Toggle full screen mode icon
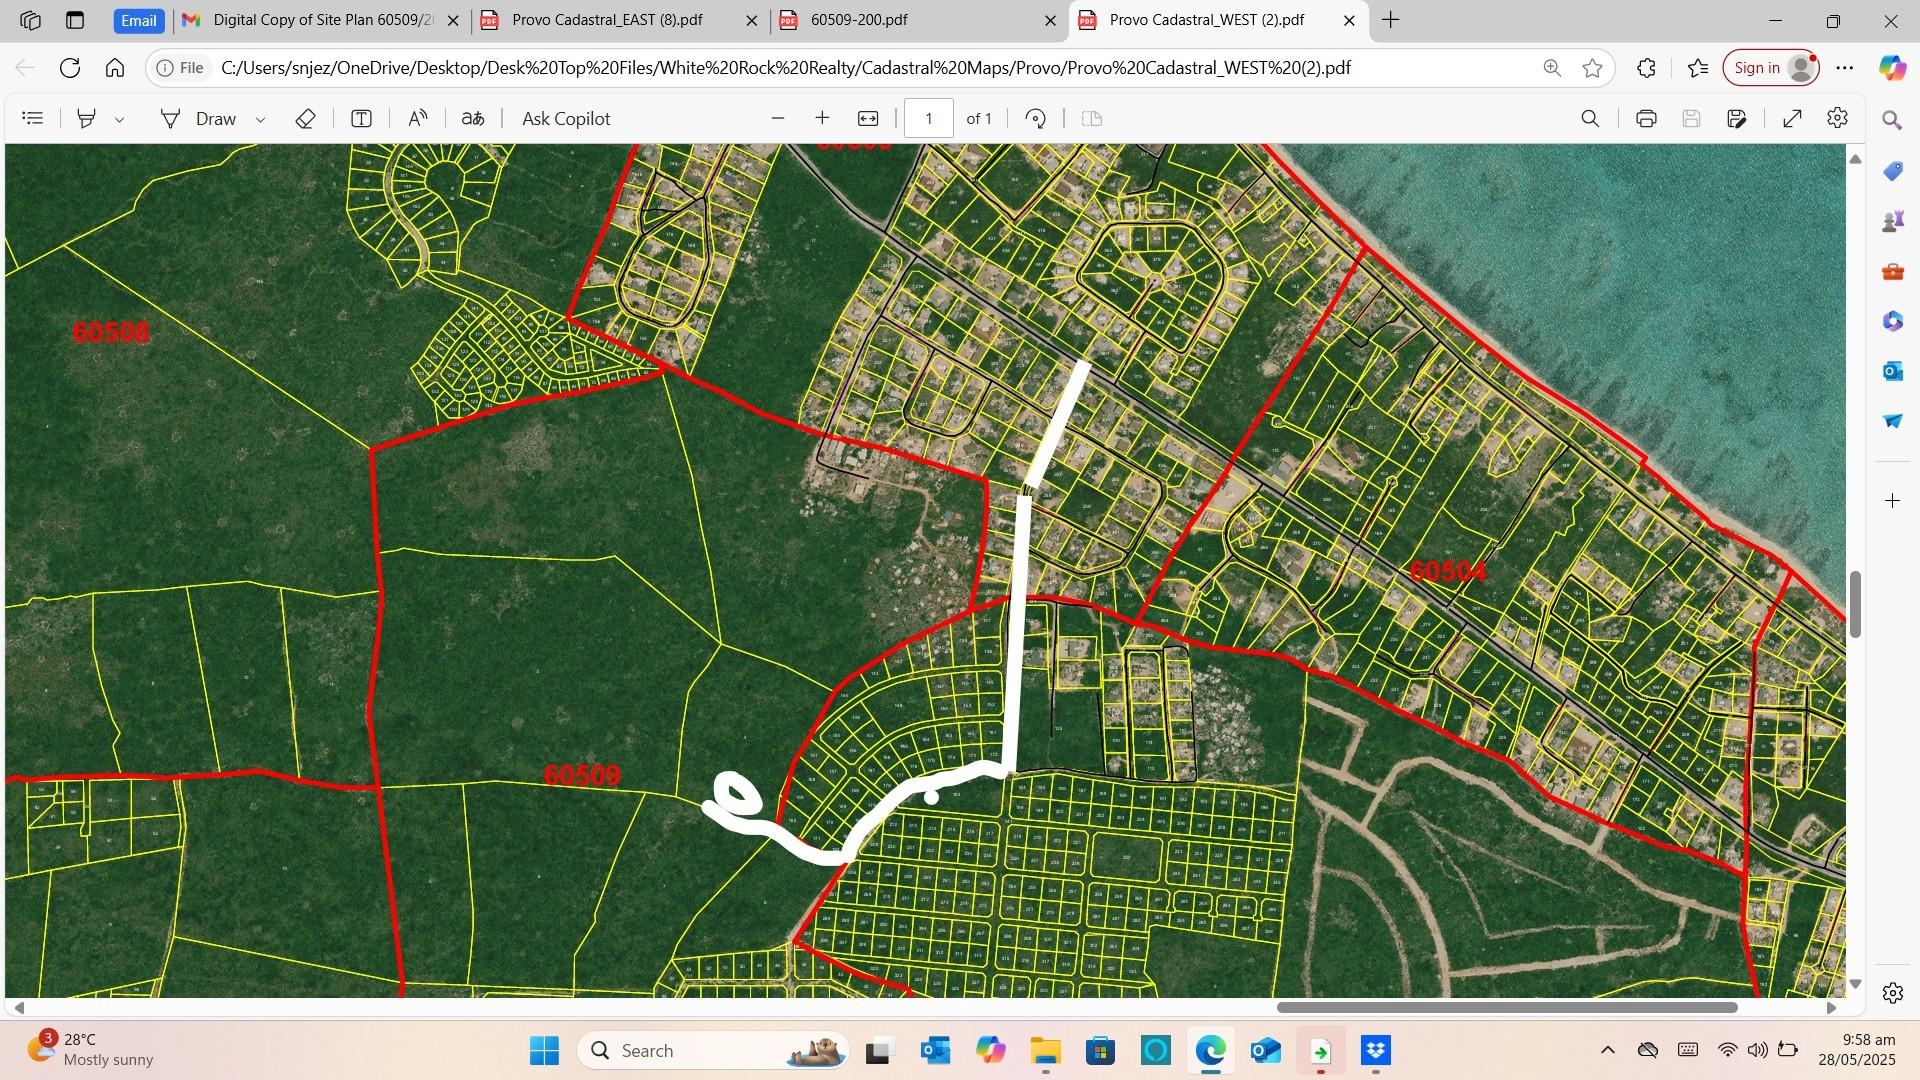Screen dimensions: 1920x1080 pos(1792,119)
